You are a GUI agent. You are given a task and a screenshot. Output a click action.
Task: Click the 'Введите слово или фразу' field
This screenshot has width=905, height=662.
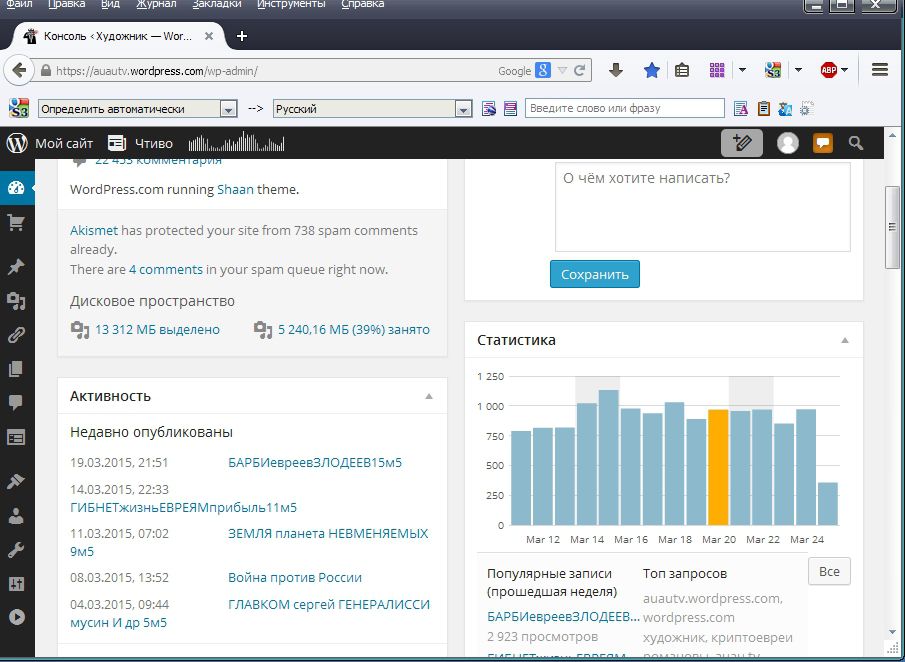624,108
